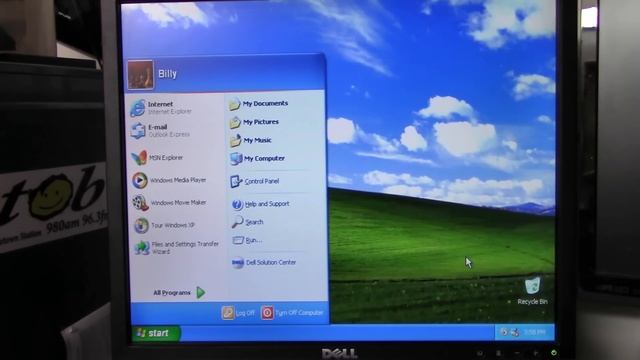Click the green start button
640x360 pixels.
click(156, 333)
